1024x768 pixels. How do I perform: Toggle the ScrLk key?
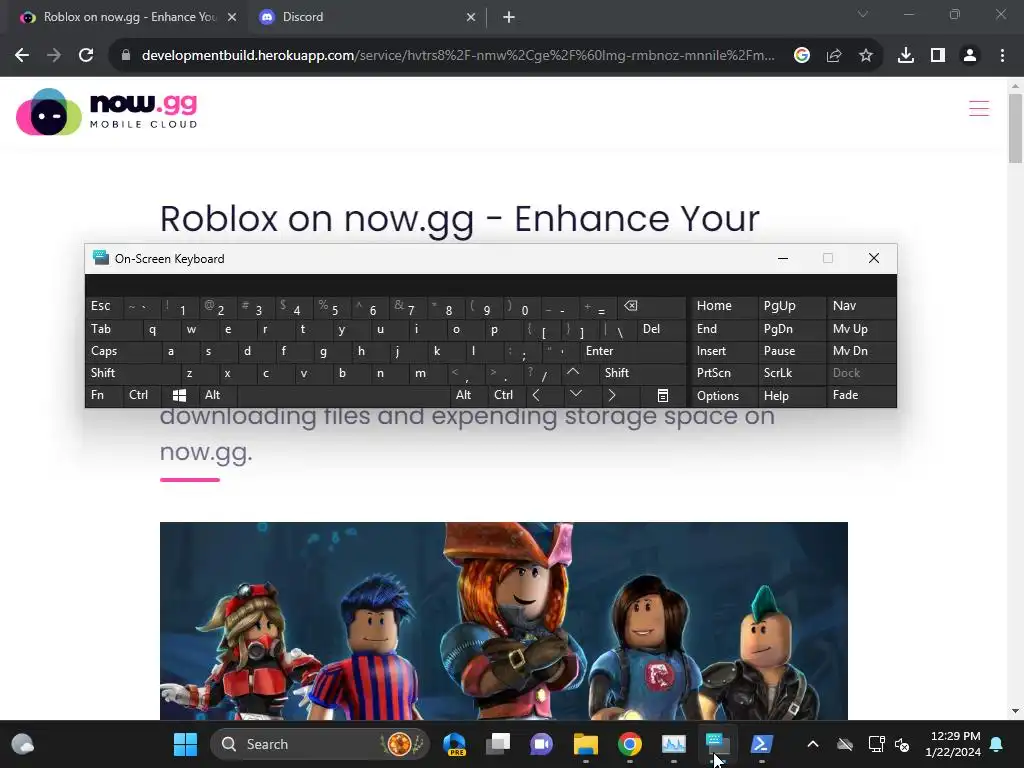tap(791, 373)
